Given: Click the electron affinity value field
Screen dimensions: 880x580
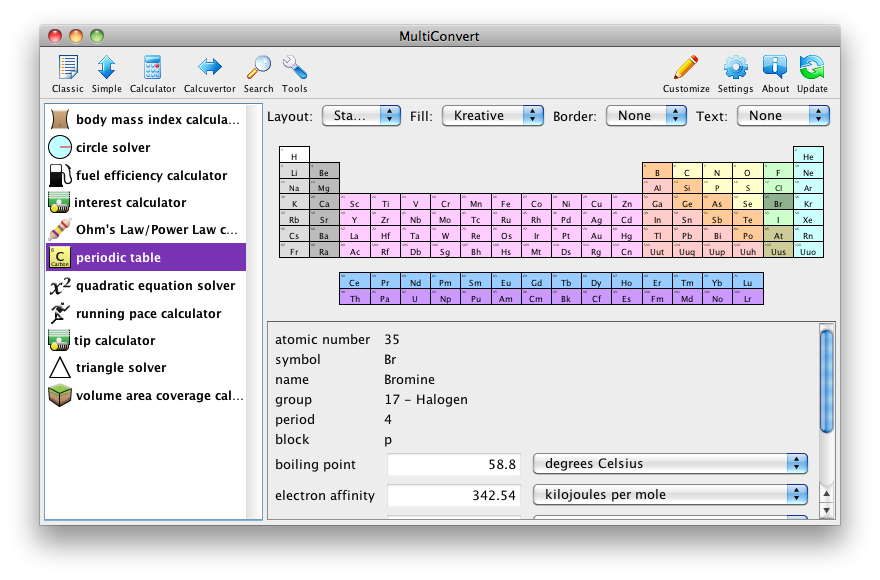Looking at the screenshot, I should coord(453,495).
